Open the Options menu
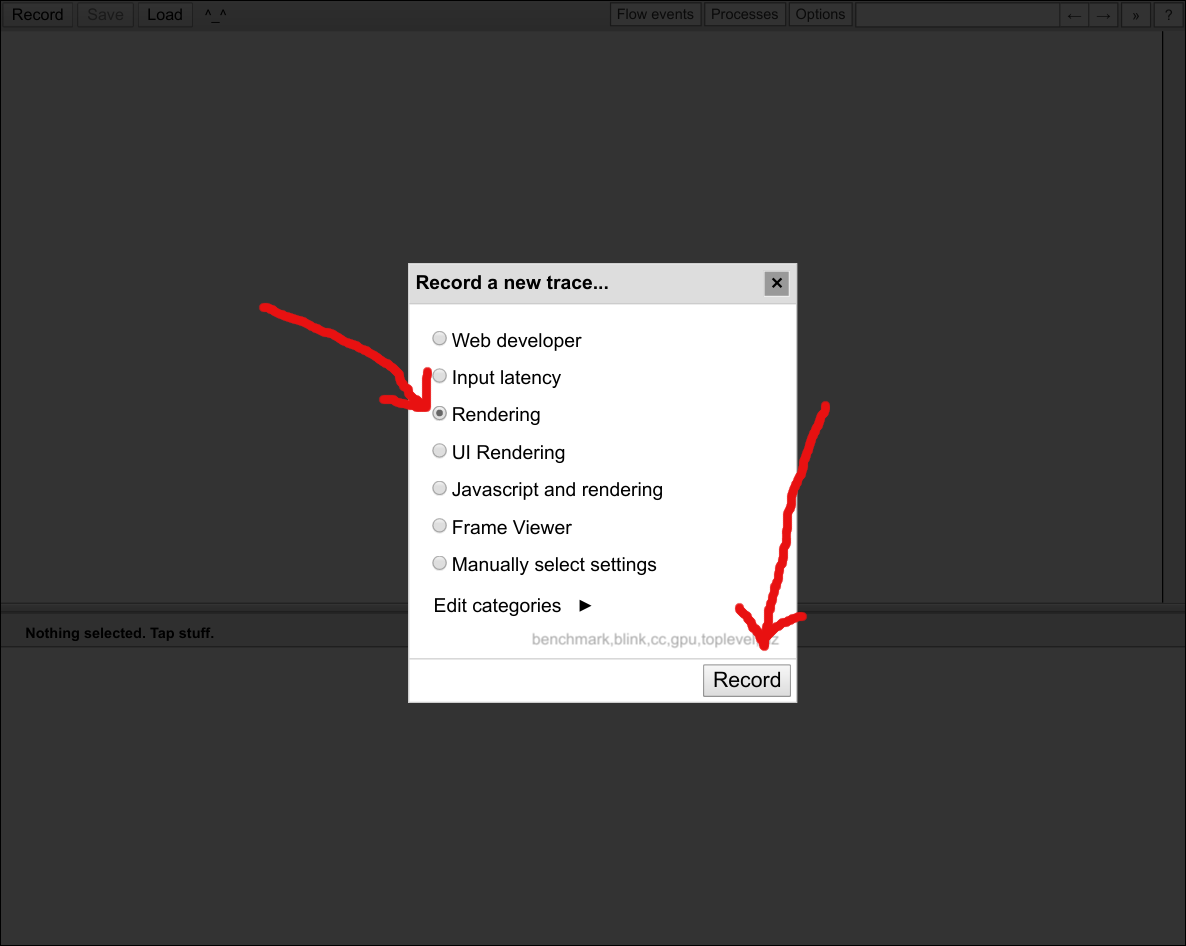 click(820, 15)
